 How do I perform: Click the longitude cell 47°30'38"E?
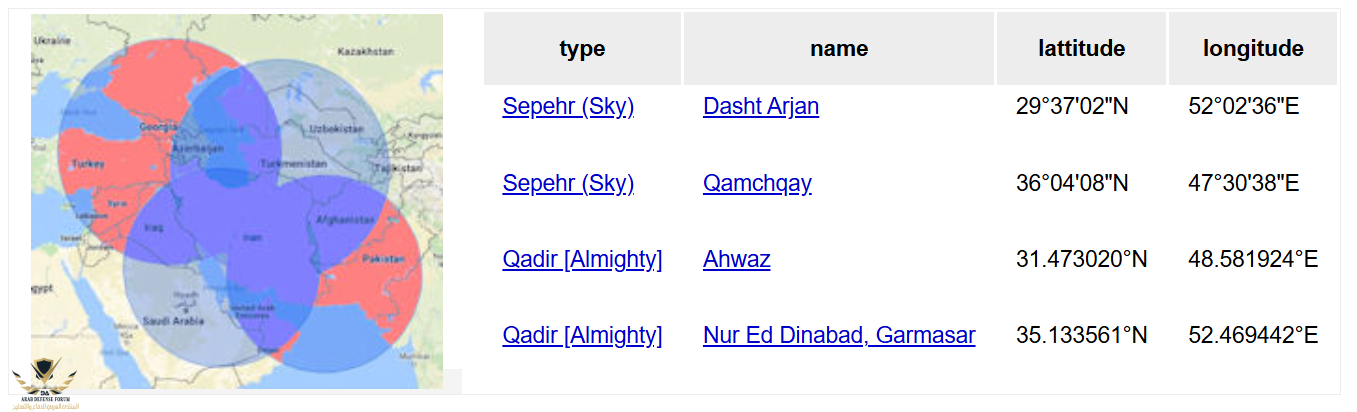[1243, 183]
